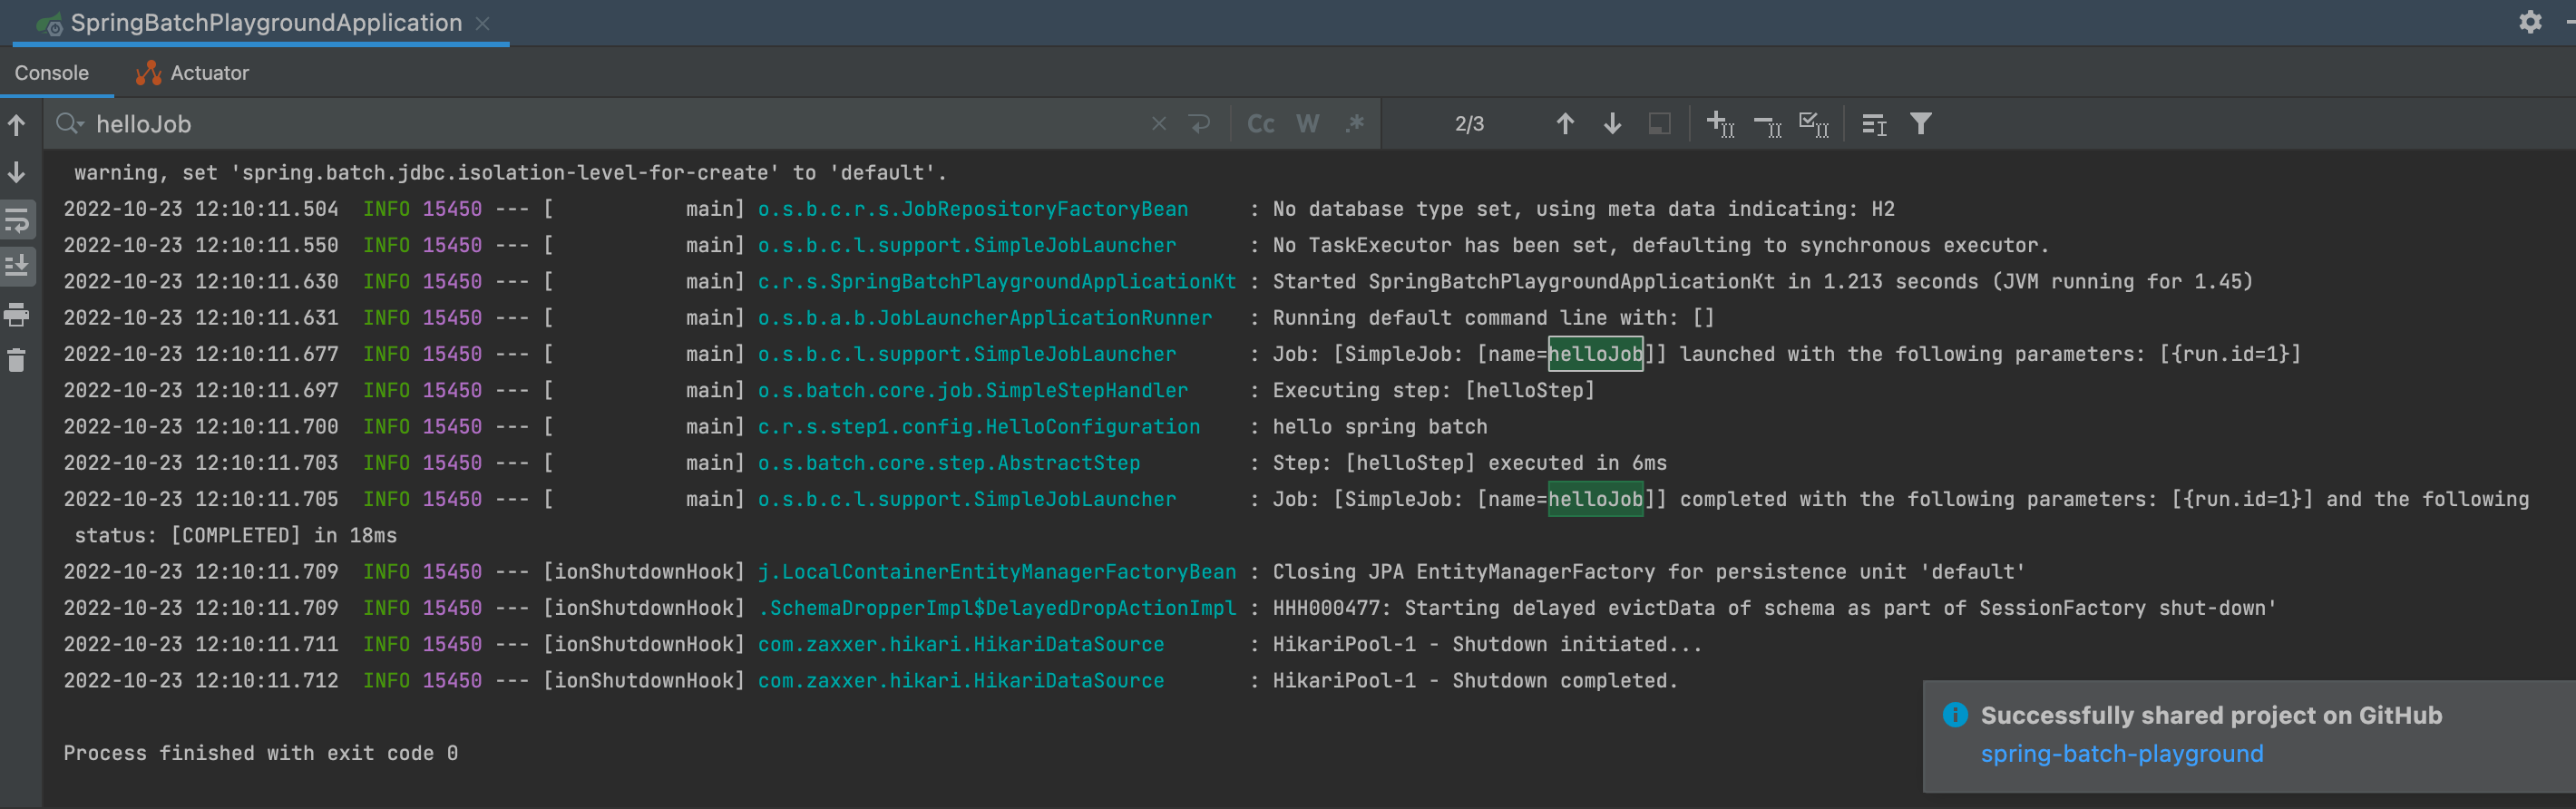This screenshot has height=809, width=2576.
Task: Click .SchemaDropperImpl$DelayedDropActionImpl logger name
Action: click(996, 608)
